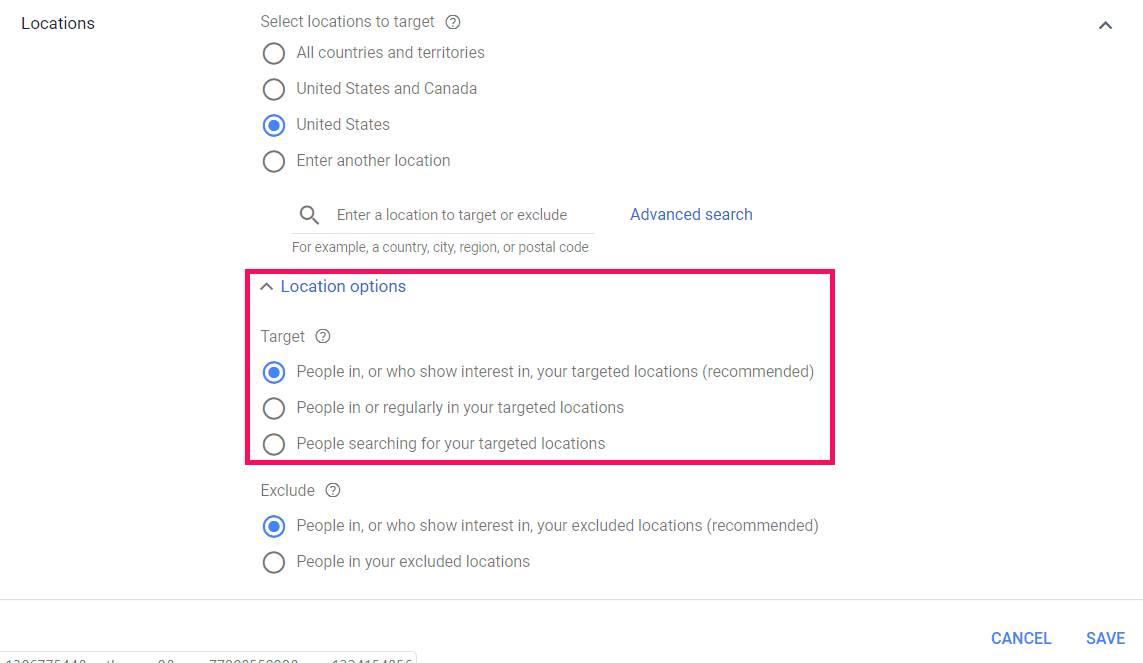Choose People in your excluded locations

pos(273,562)
